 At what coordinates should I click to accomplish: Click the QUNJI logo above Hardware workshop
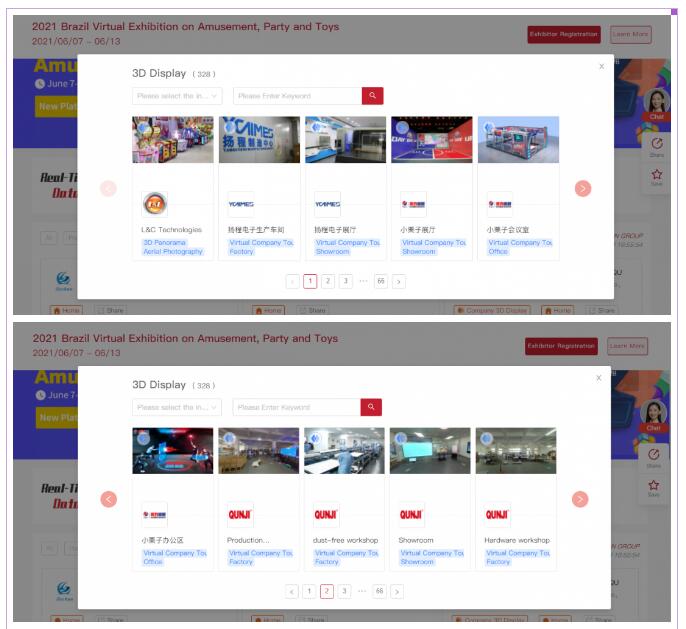(498, 514)
